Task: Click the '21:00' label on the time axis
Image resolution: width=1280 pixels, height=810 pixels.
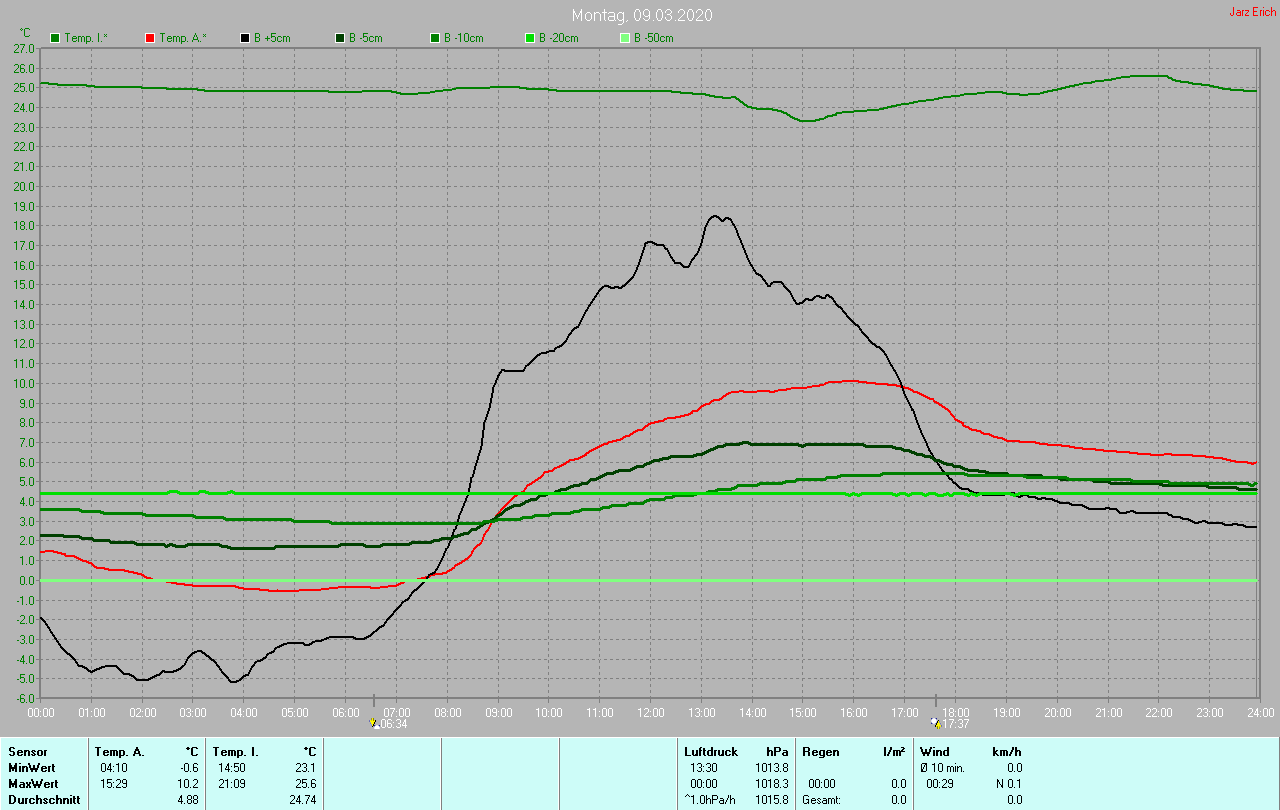Action: tap(1108, 712)
